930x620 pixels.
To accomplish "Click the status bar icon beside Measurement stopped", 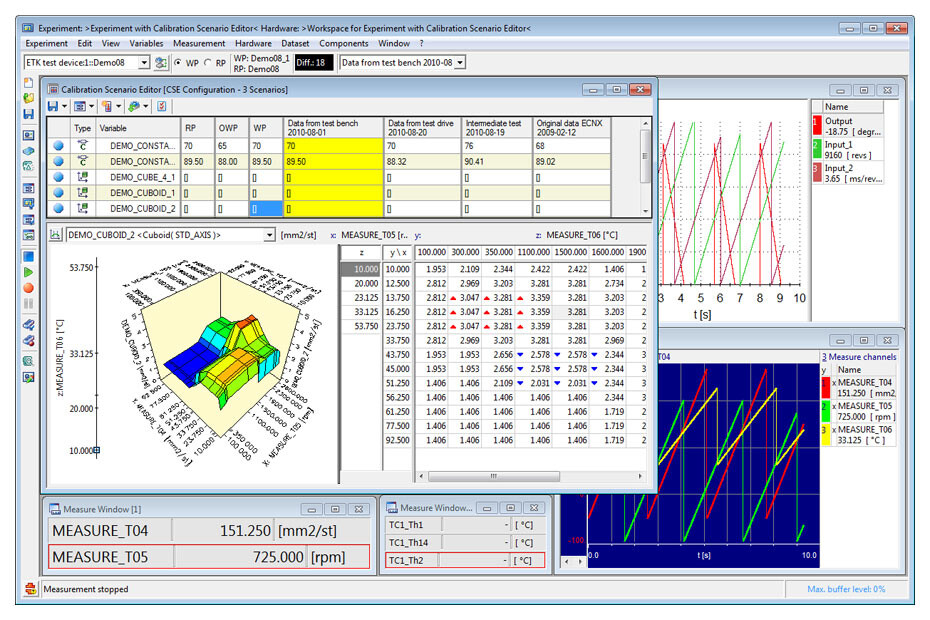I will coord(30,589).
